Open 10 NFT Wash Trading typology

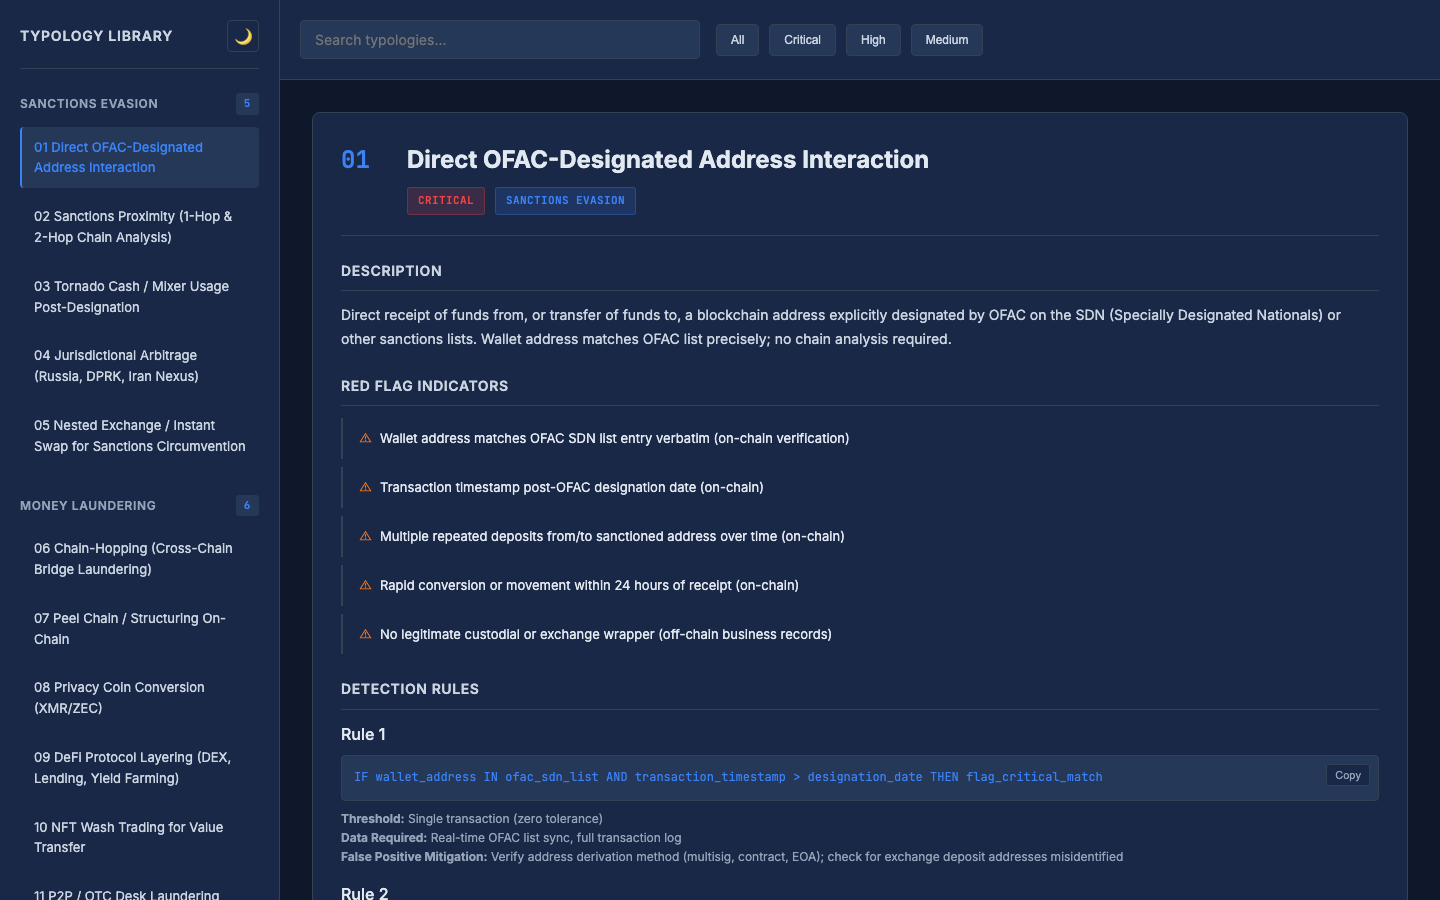[139, 837]
